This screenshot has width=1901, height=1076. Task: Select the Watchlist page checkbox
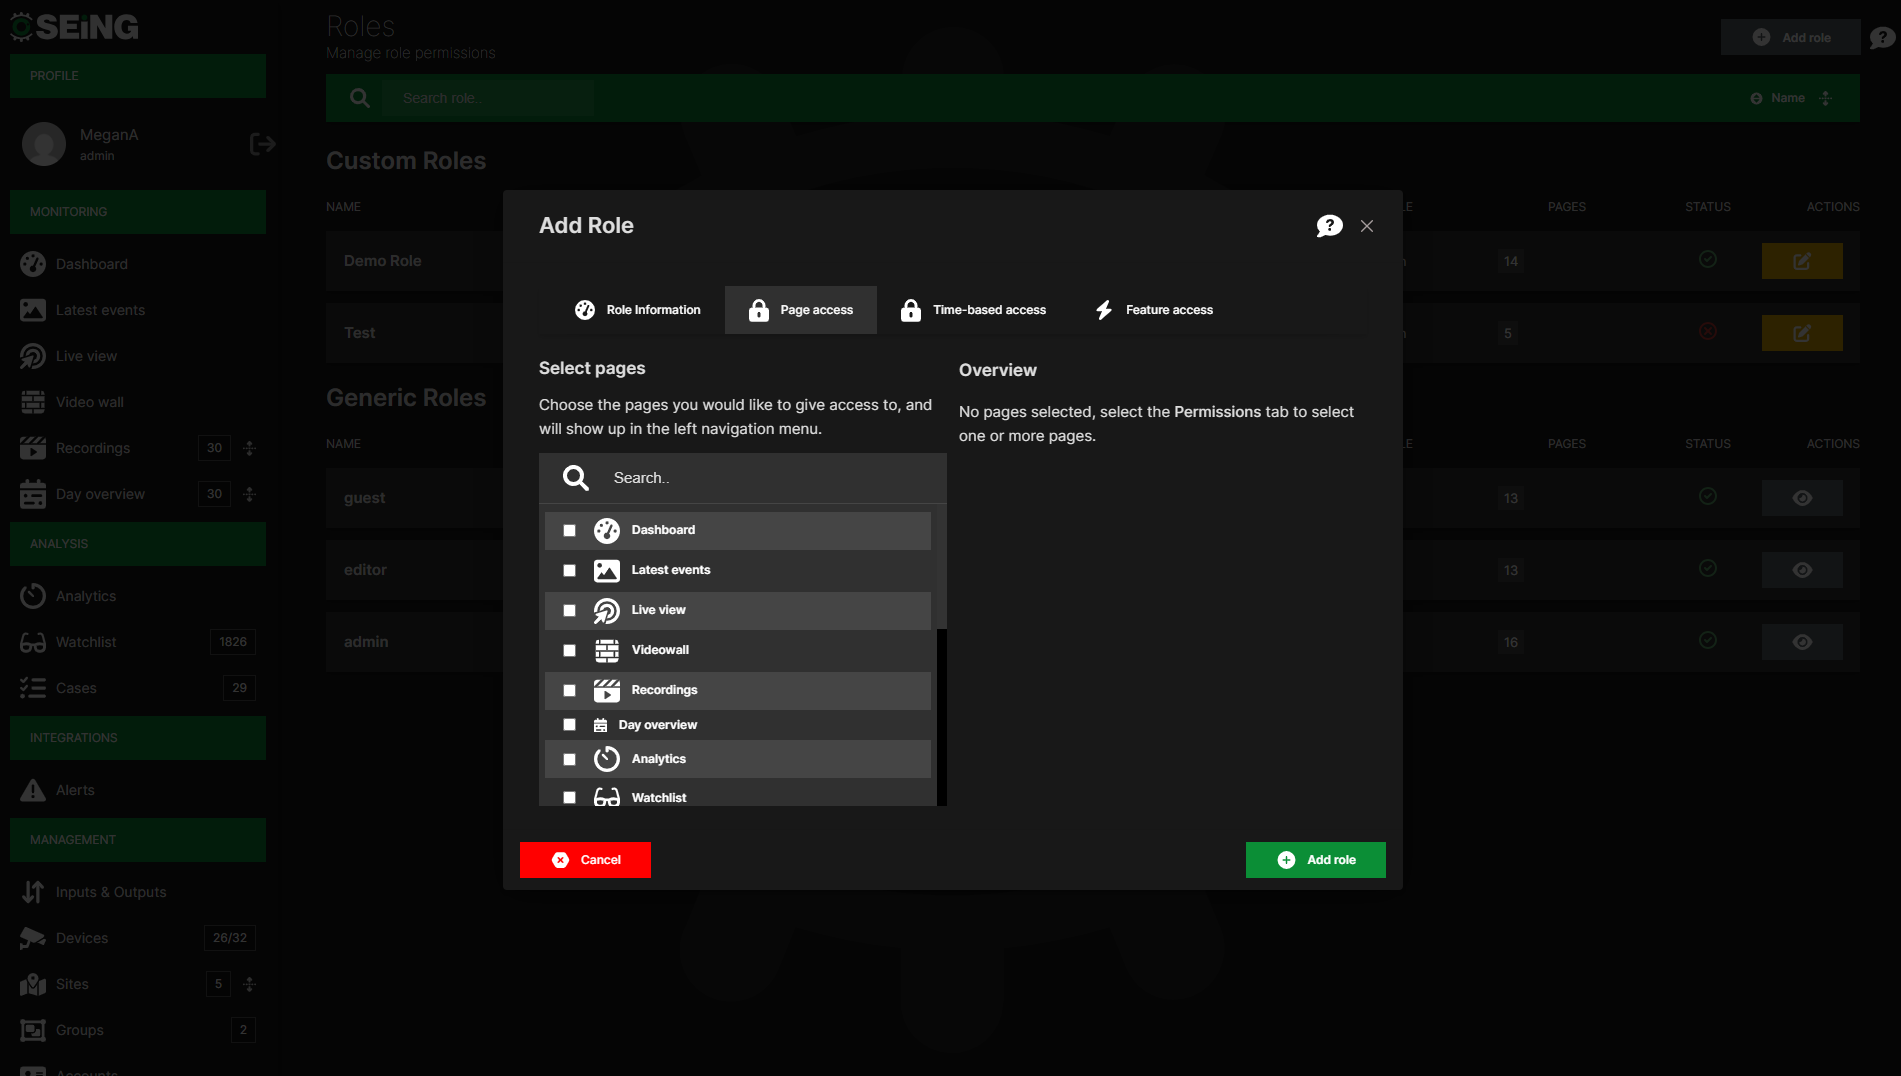tap(570, 798)
